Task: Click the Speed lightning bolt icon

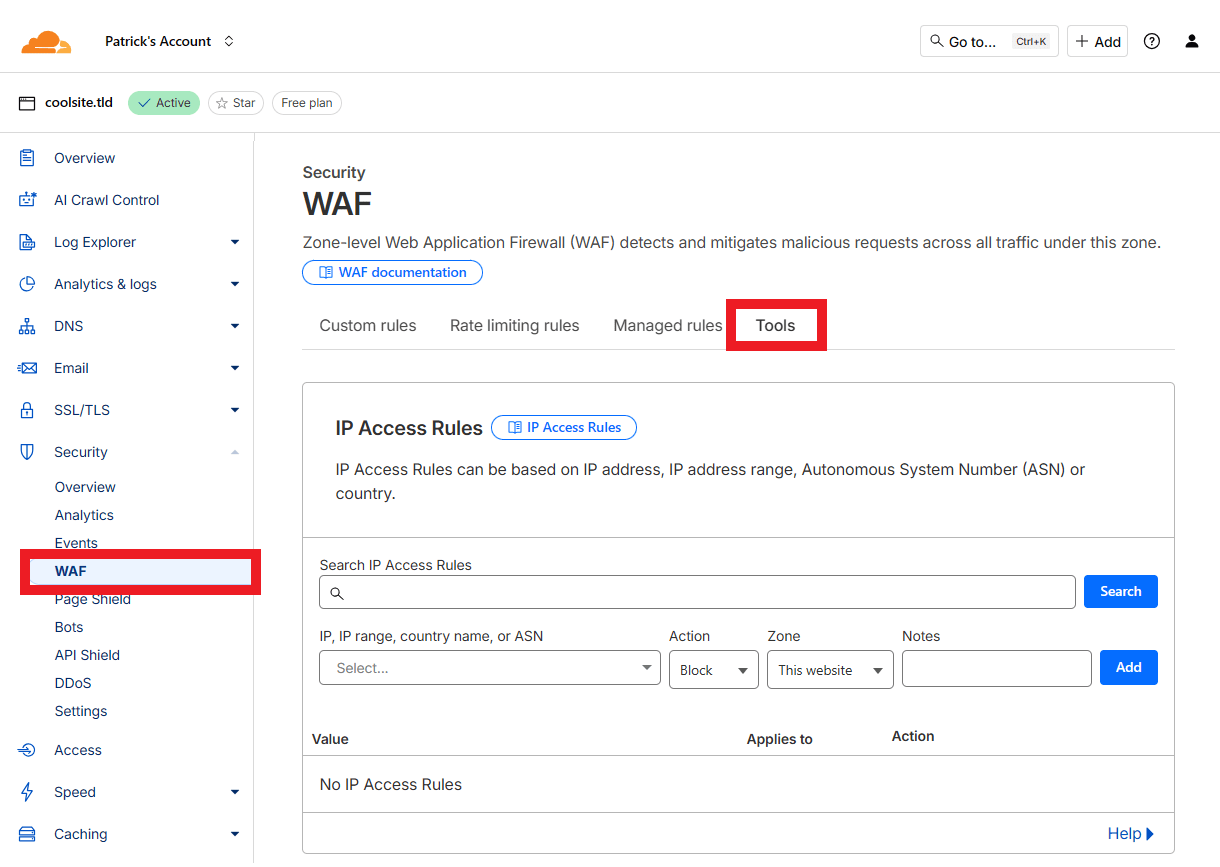Action: [28, 792]
